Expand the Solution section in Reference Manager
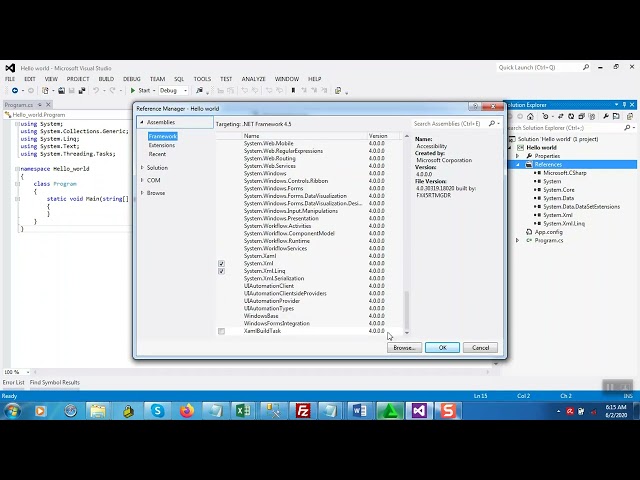The height and width of the screenshot is (480, 640). coord(142,168)
